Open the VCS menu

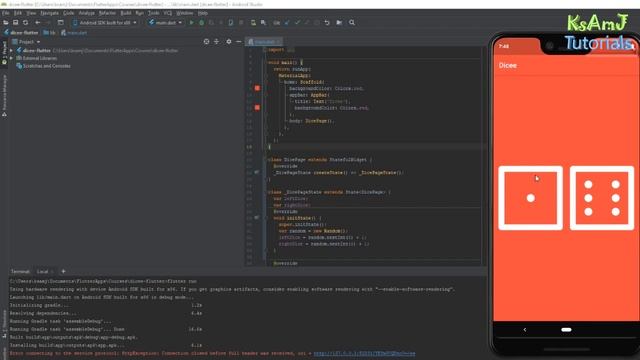(x=168, y=13)
